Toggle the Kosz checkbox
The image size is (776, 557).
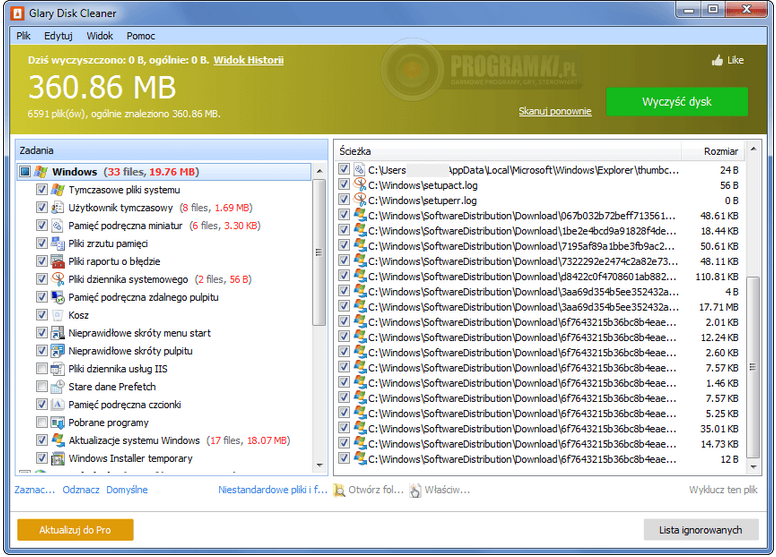[42, 314]
